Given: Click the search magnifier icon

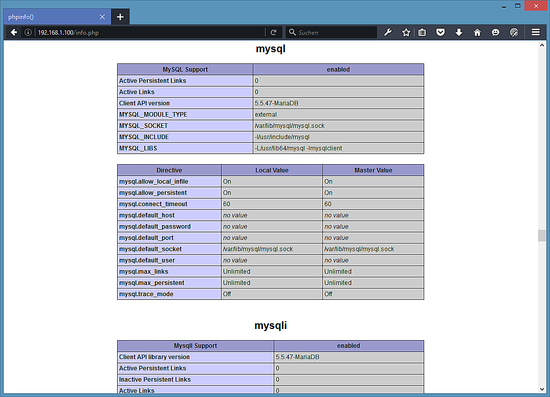Looking at the screenshot, I should 292,33.
